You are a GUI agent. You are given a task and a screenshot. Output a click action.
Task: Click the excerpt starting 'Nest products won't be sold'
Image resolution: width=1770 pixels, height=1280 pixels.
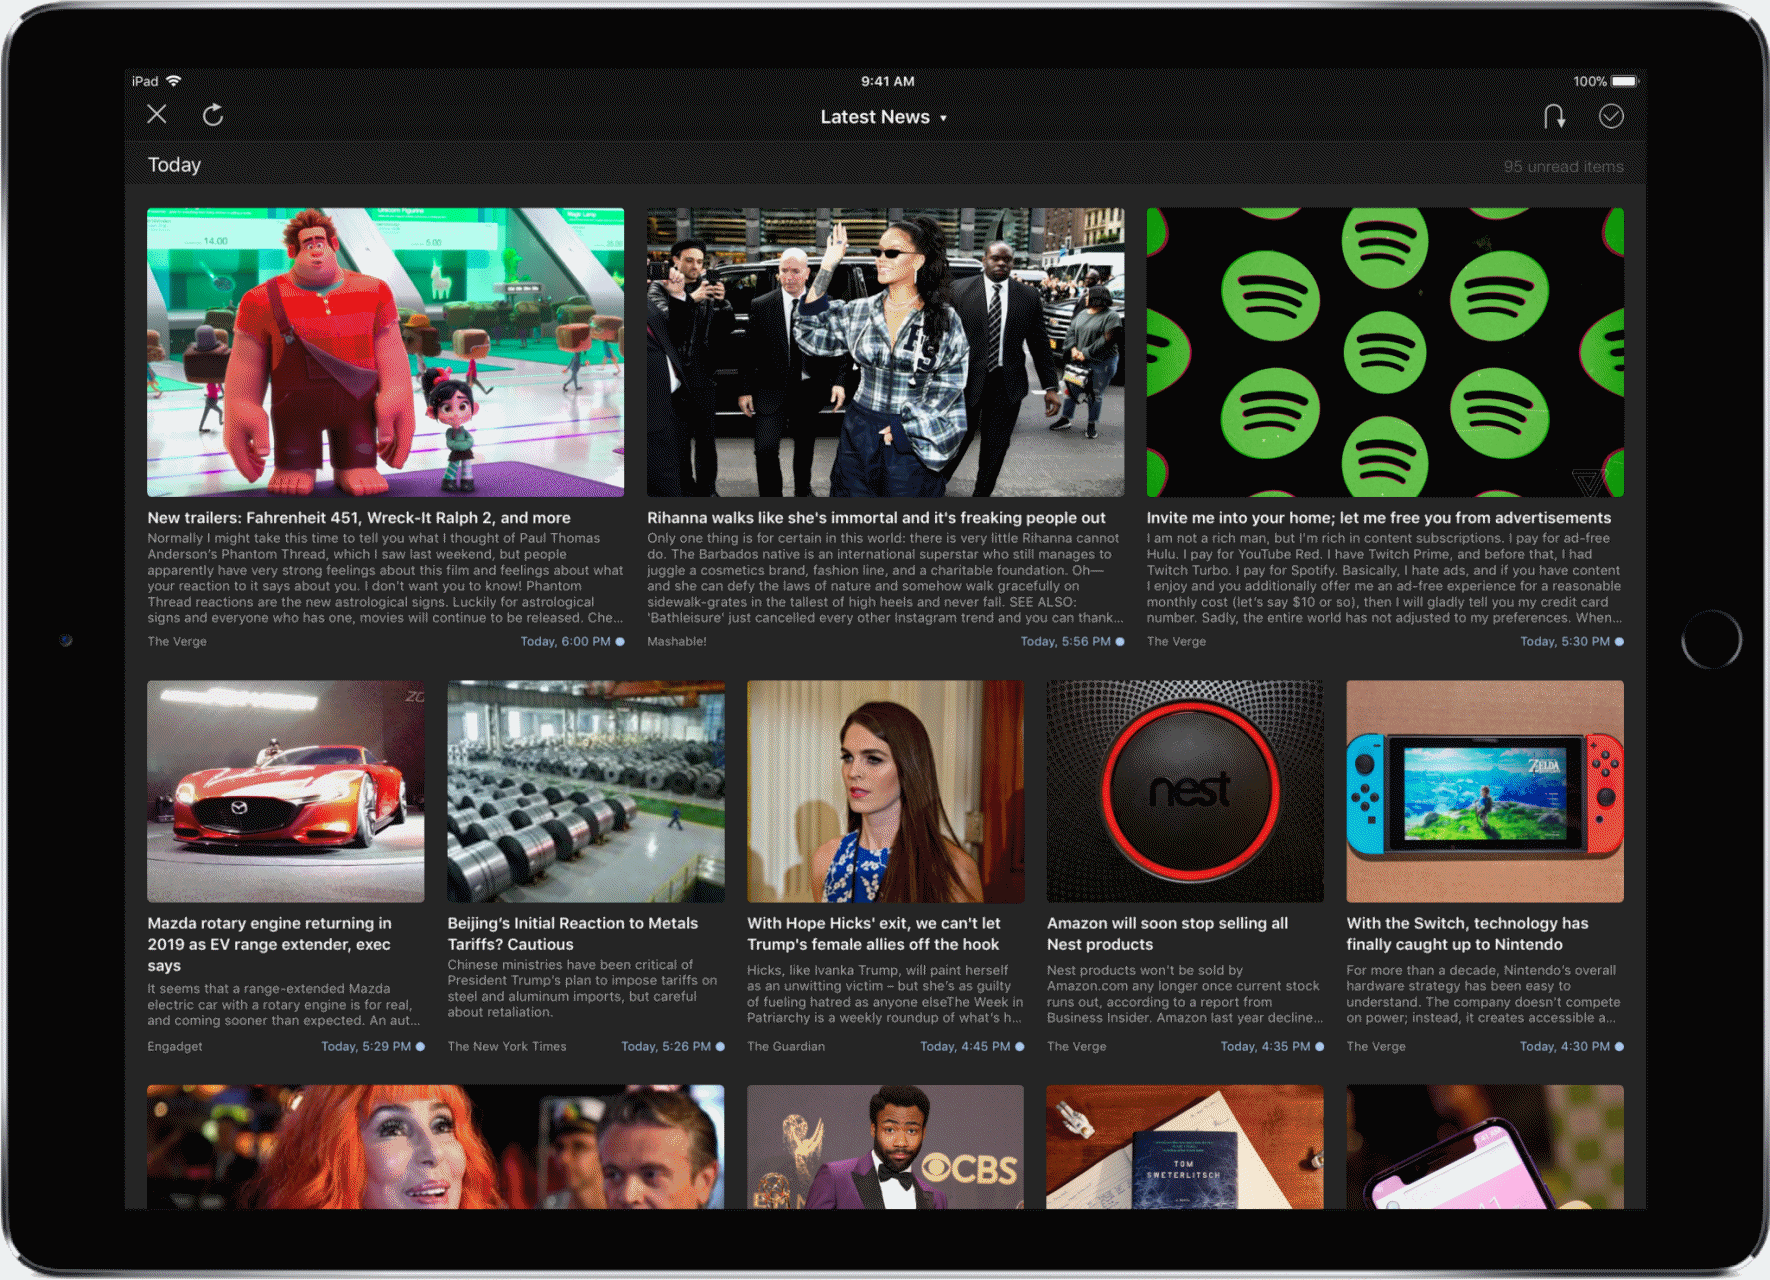click(1185, 994)
